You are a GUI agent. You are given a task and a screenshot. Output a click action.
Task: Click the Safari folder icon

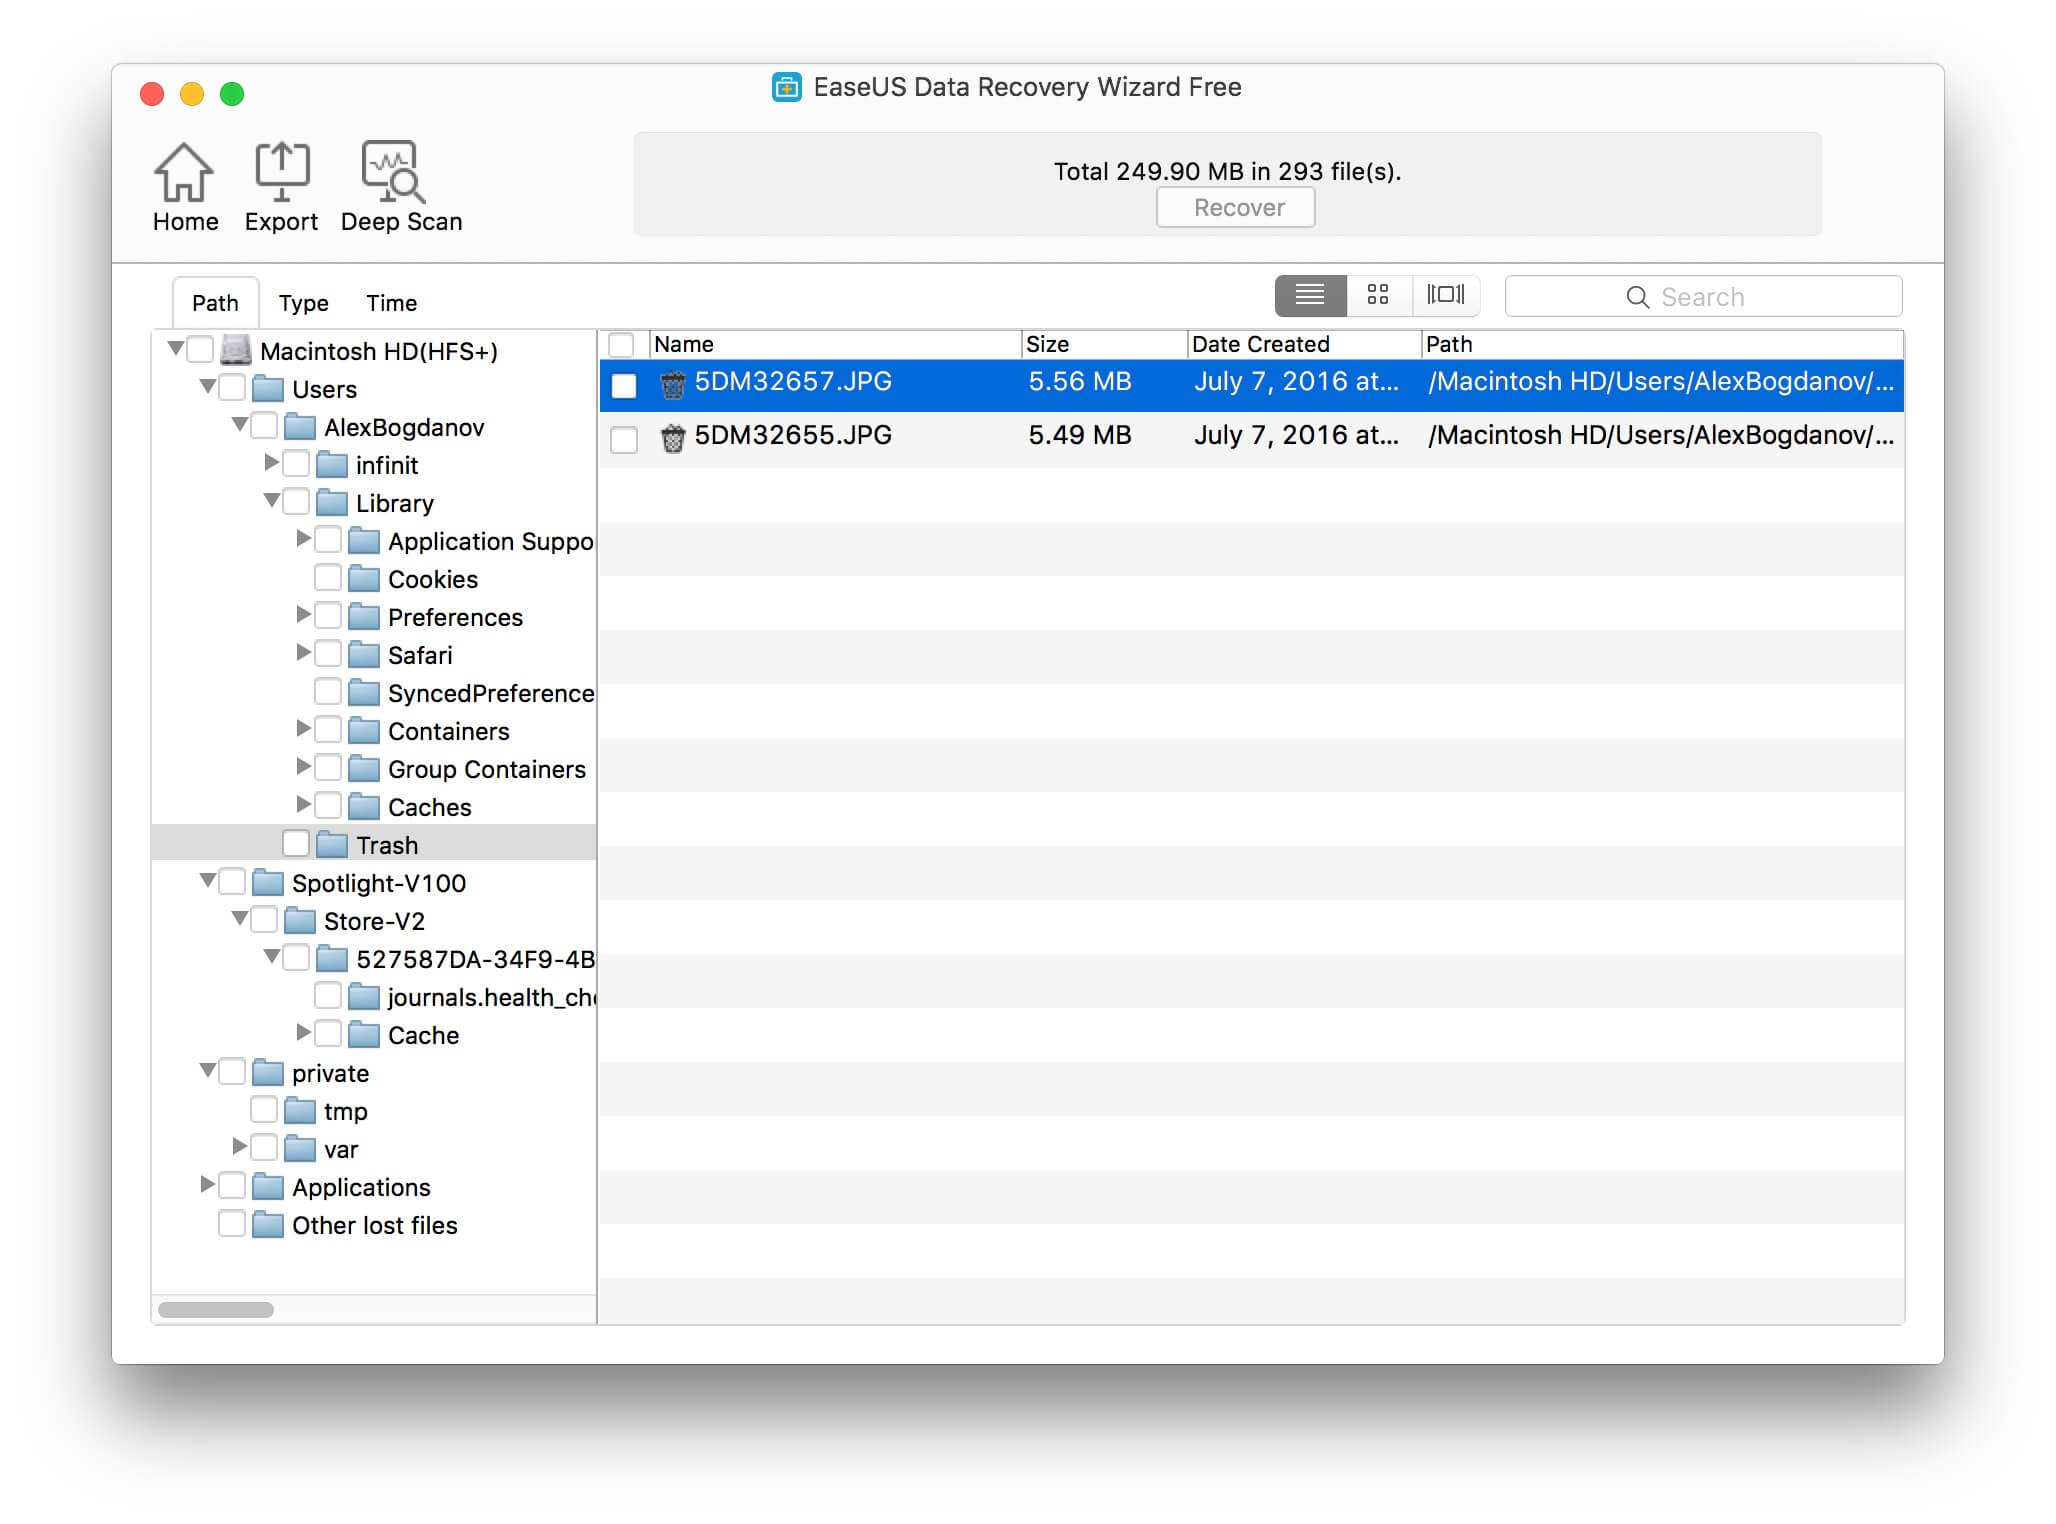pos(364,654)
